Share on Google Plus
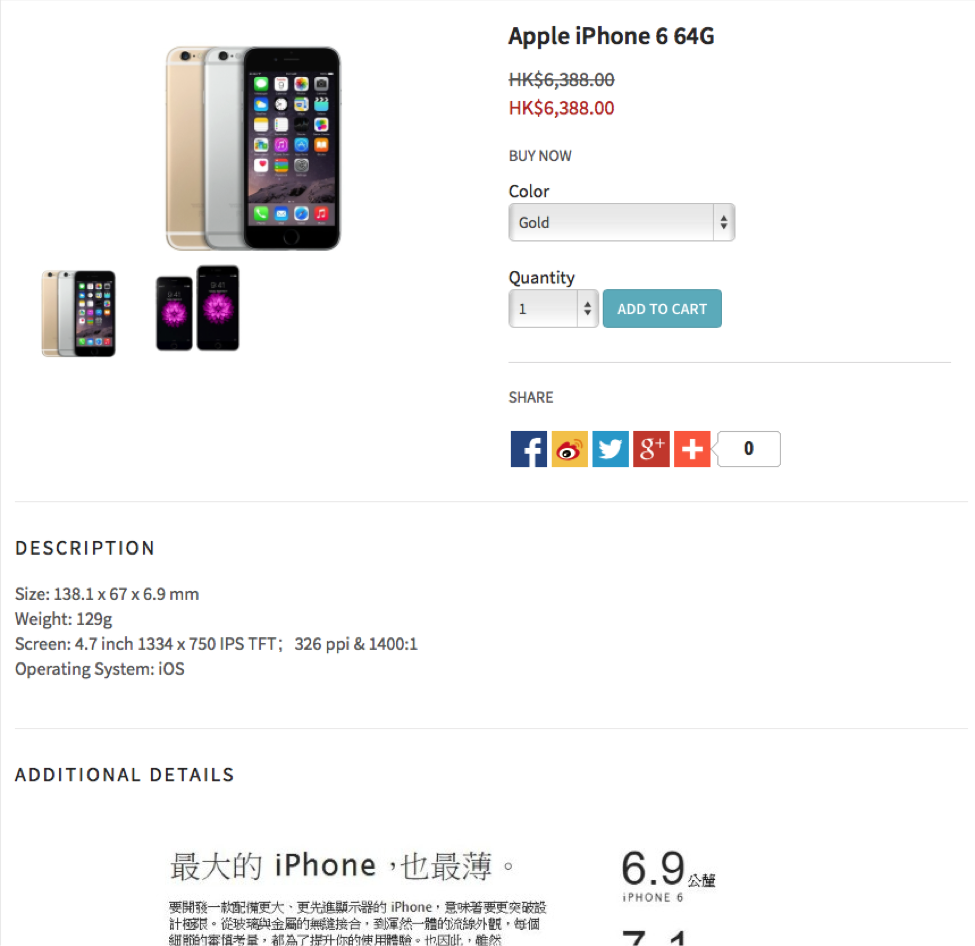This screenshot has width=975, height=946. click(x=651, y=448)
